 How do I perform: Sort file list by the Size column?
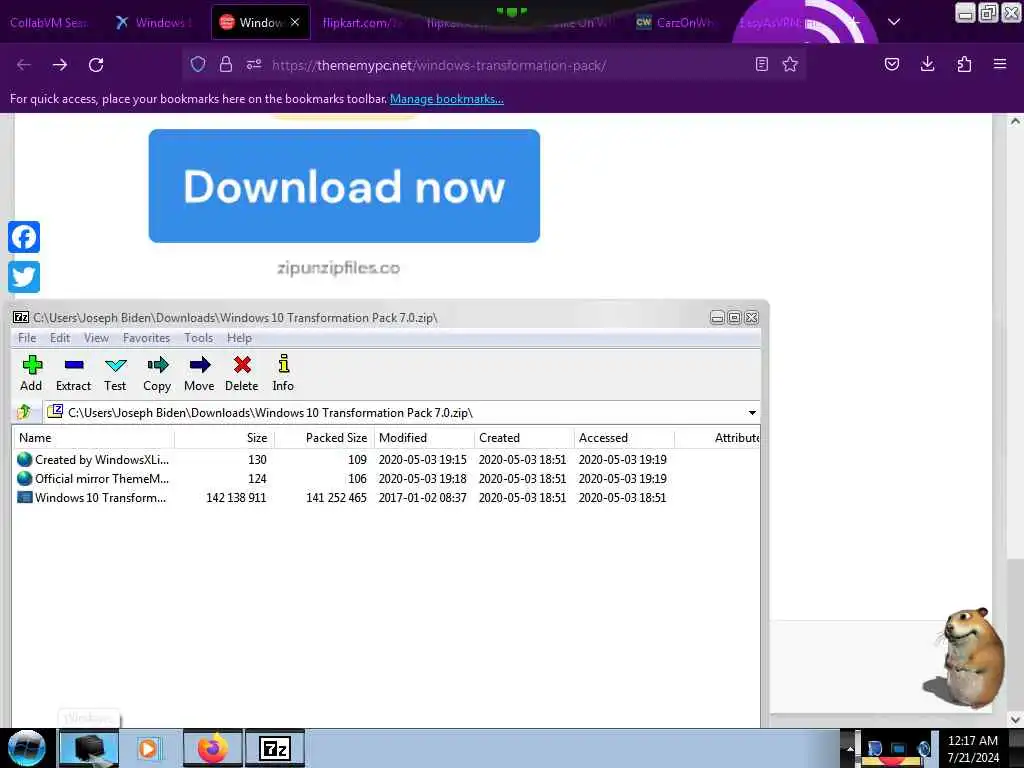point(224,438)
